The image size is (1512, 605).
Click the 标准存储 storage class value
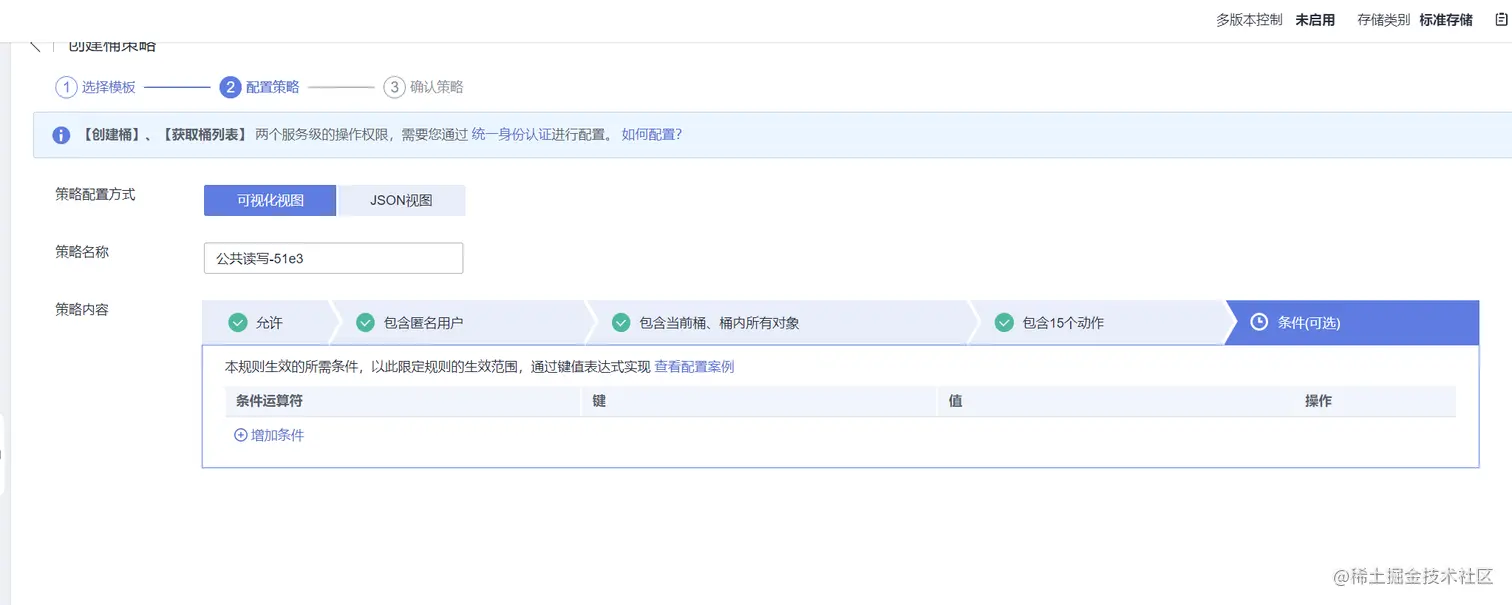click(1446, 20)
